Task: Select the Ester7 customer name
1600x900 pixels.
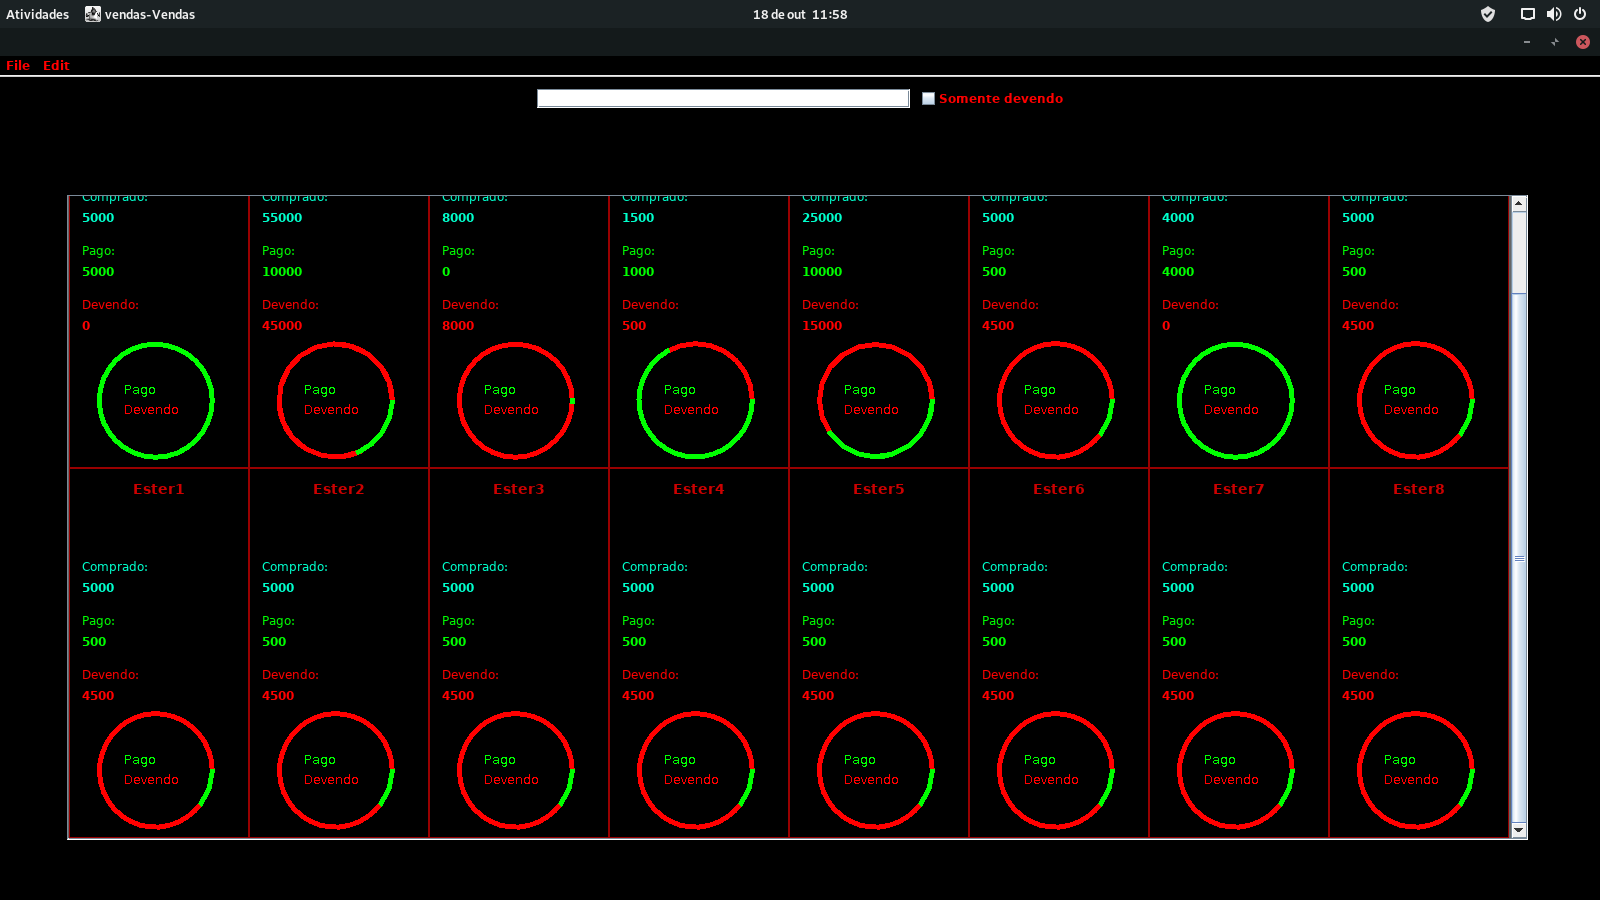Action: point(1239,489)
